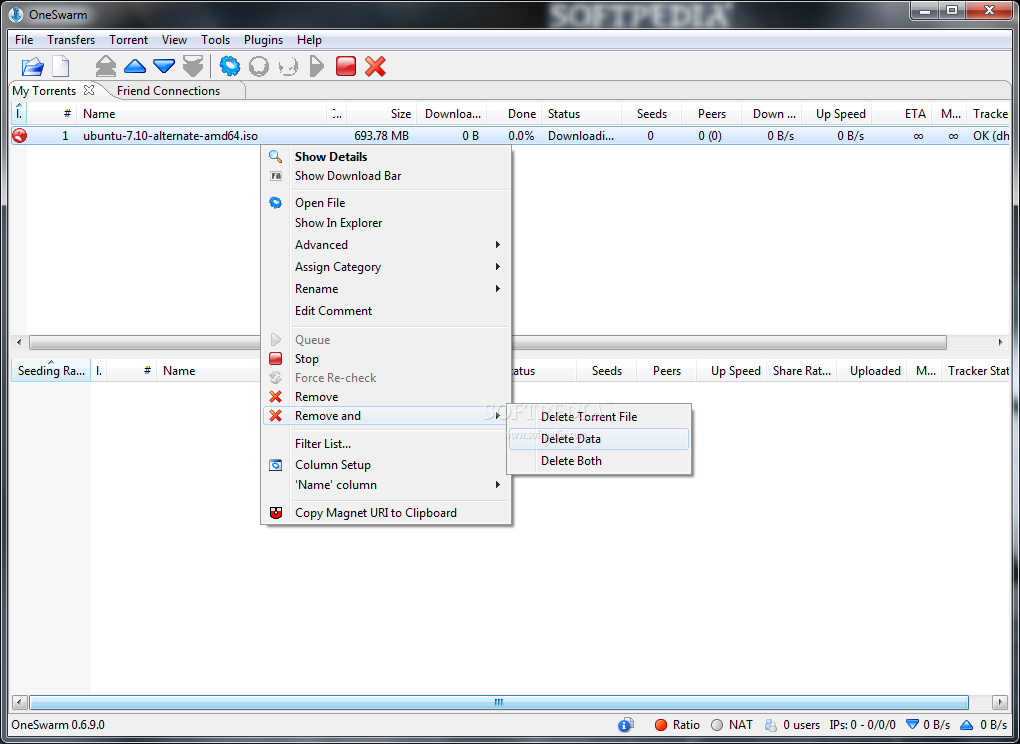The width and height of the screenshot is (1020, 744).
Task: Sort by upper Up Speed column header
Action: pos(837,114)
